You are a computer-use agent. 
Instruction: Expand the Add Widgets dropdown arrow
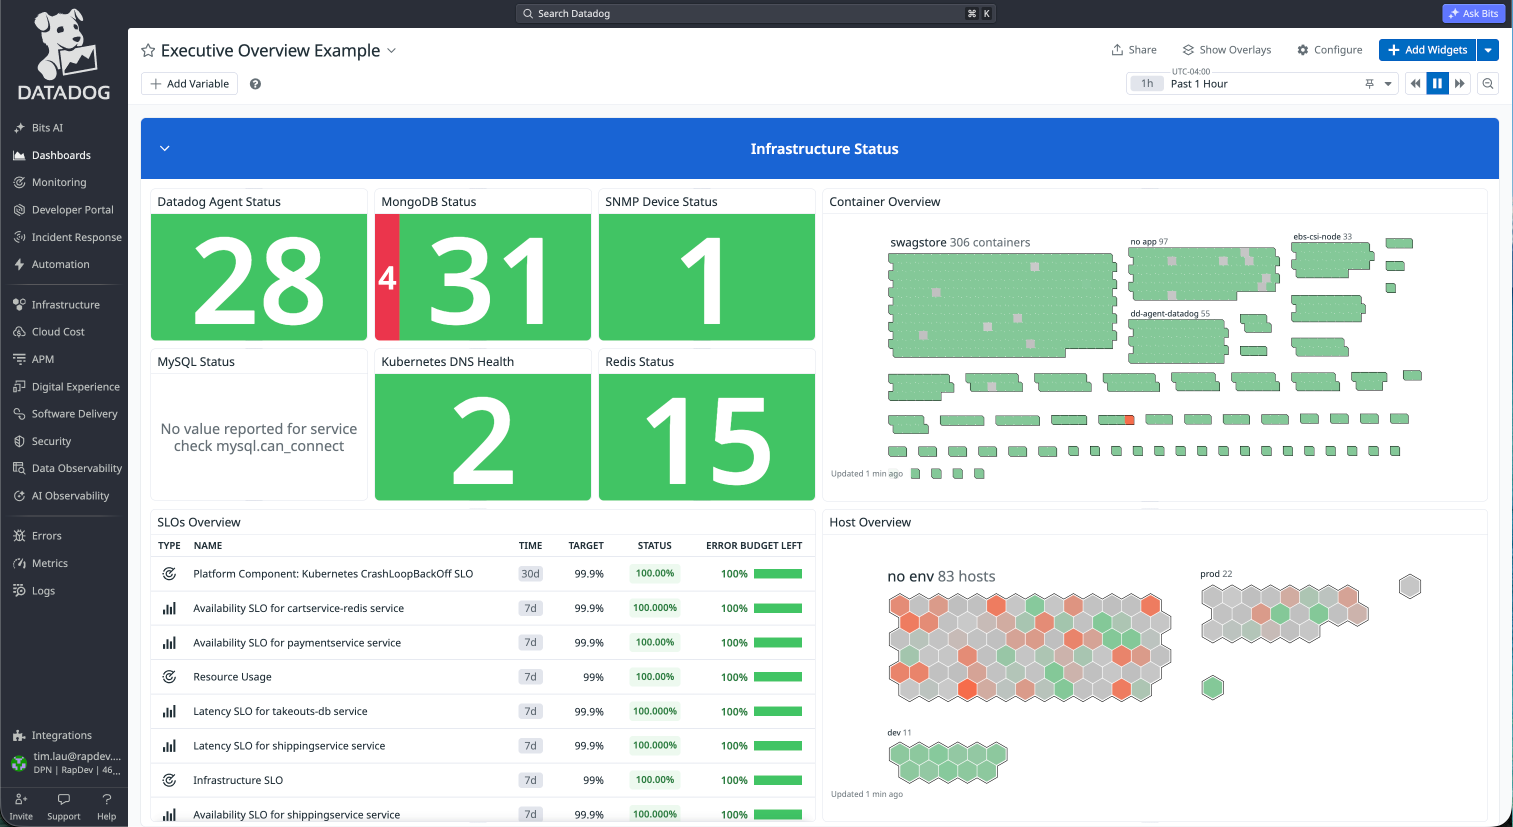point(1488,50)
